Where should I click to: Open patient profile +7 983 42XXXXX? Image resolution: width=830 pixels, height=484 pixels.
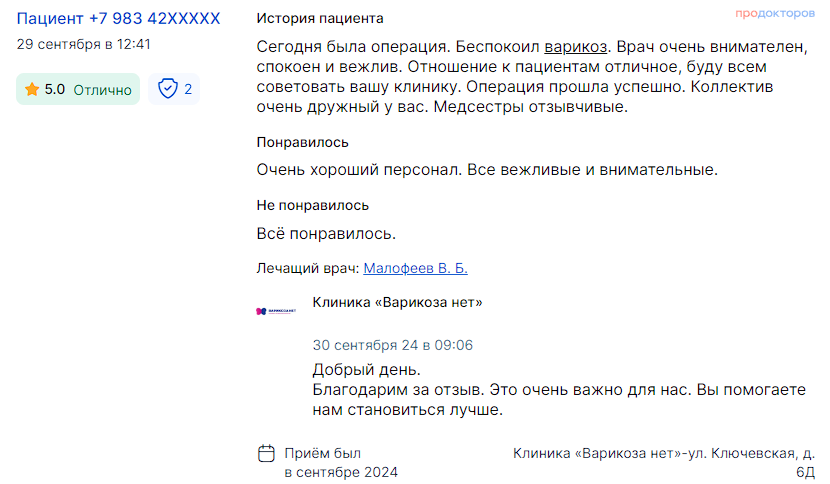click(x=119, y=19)
